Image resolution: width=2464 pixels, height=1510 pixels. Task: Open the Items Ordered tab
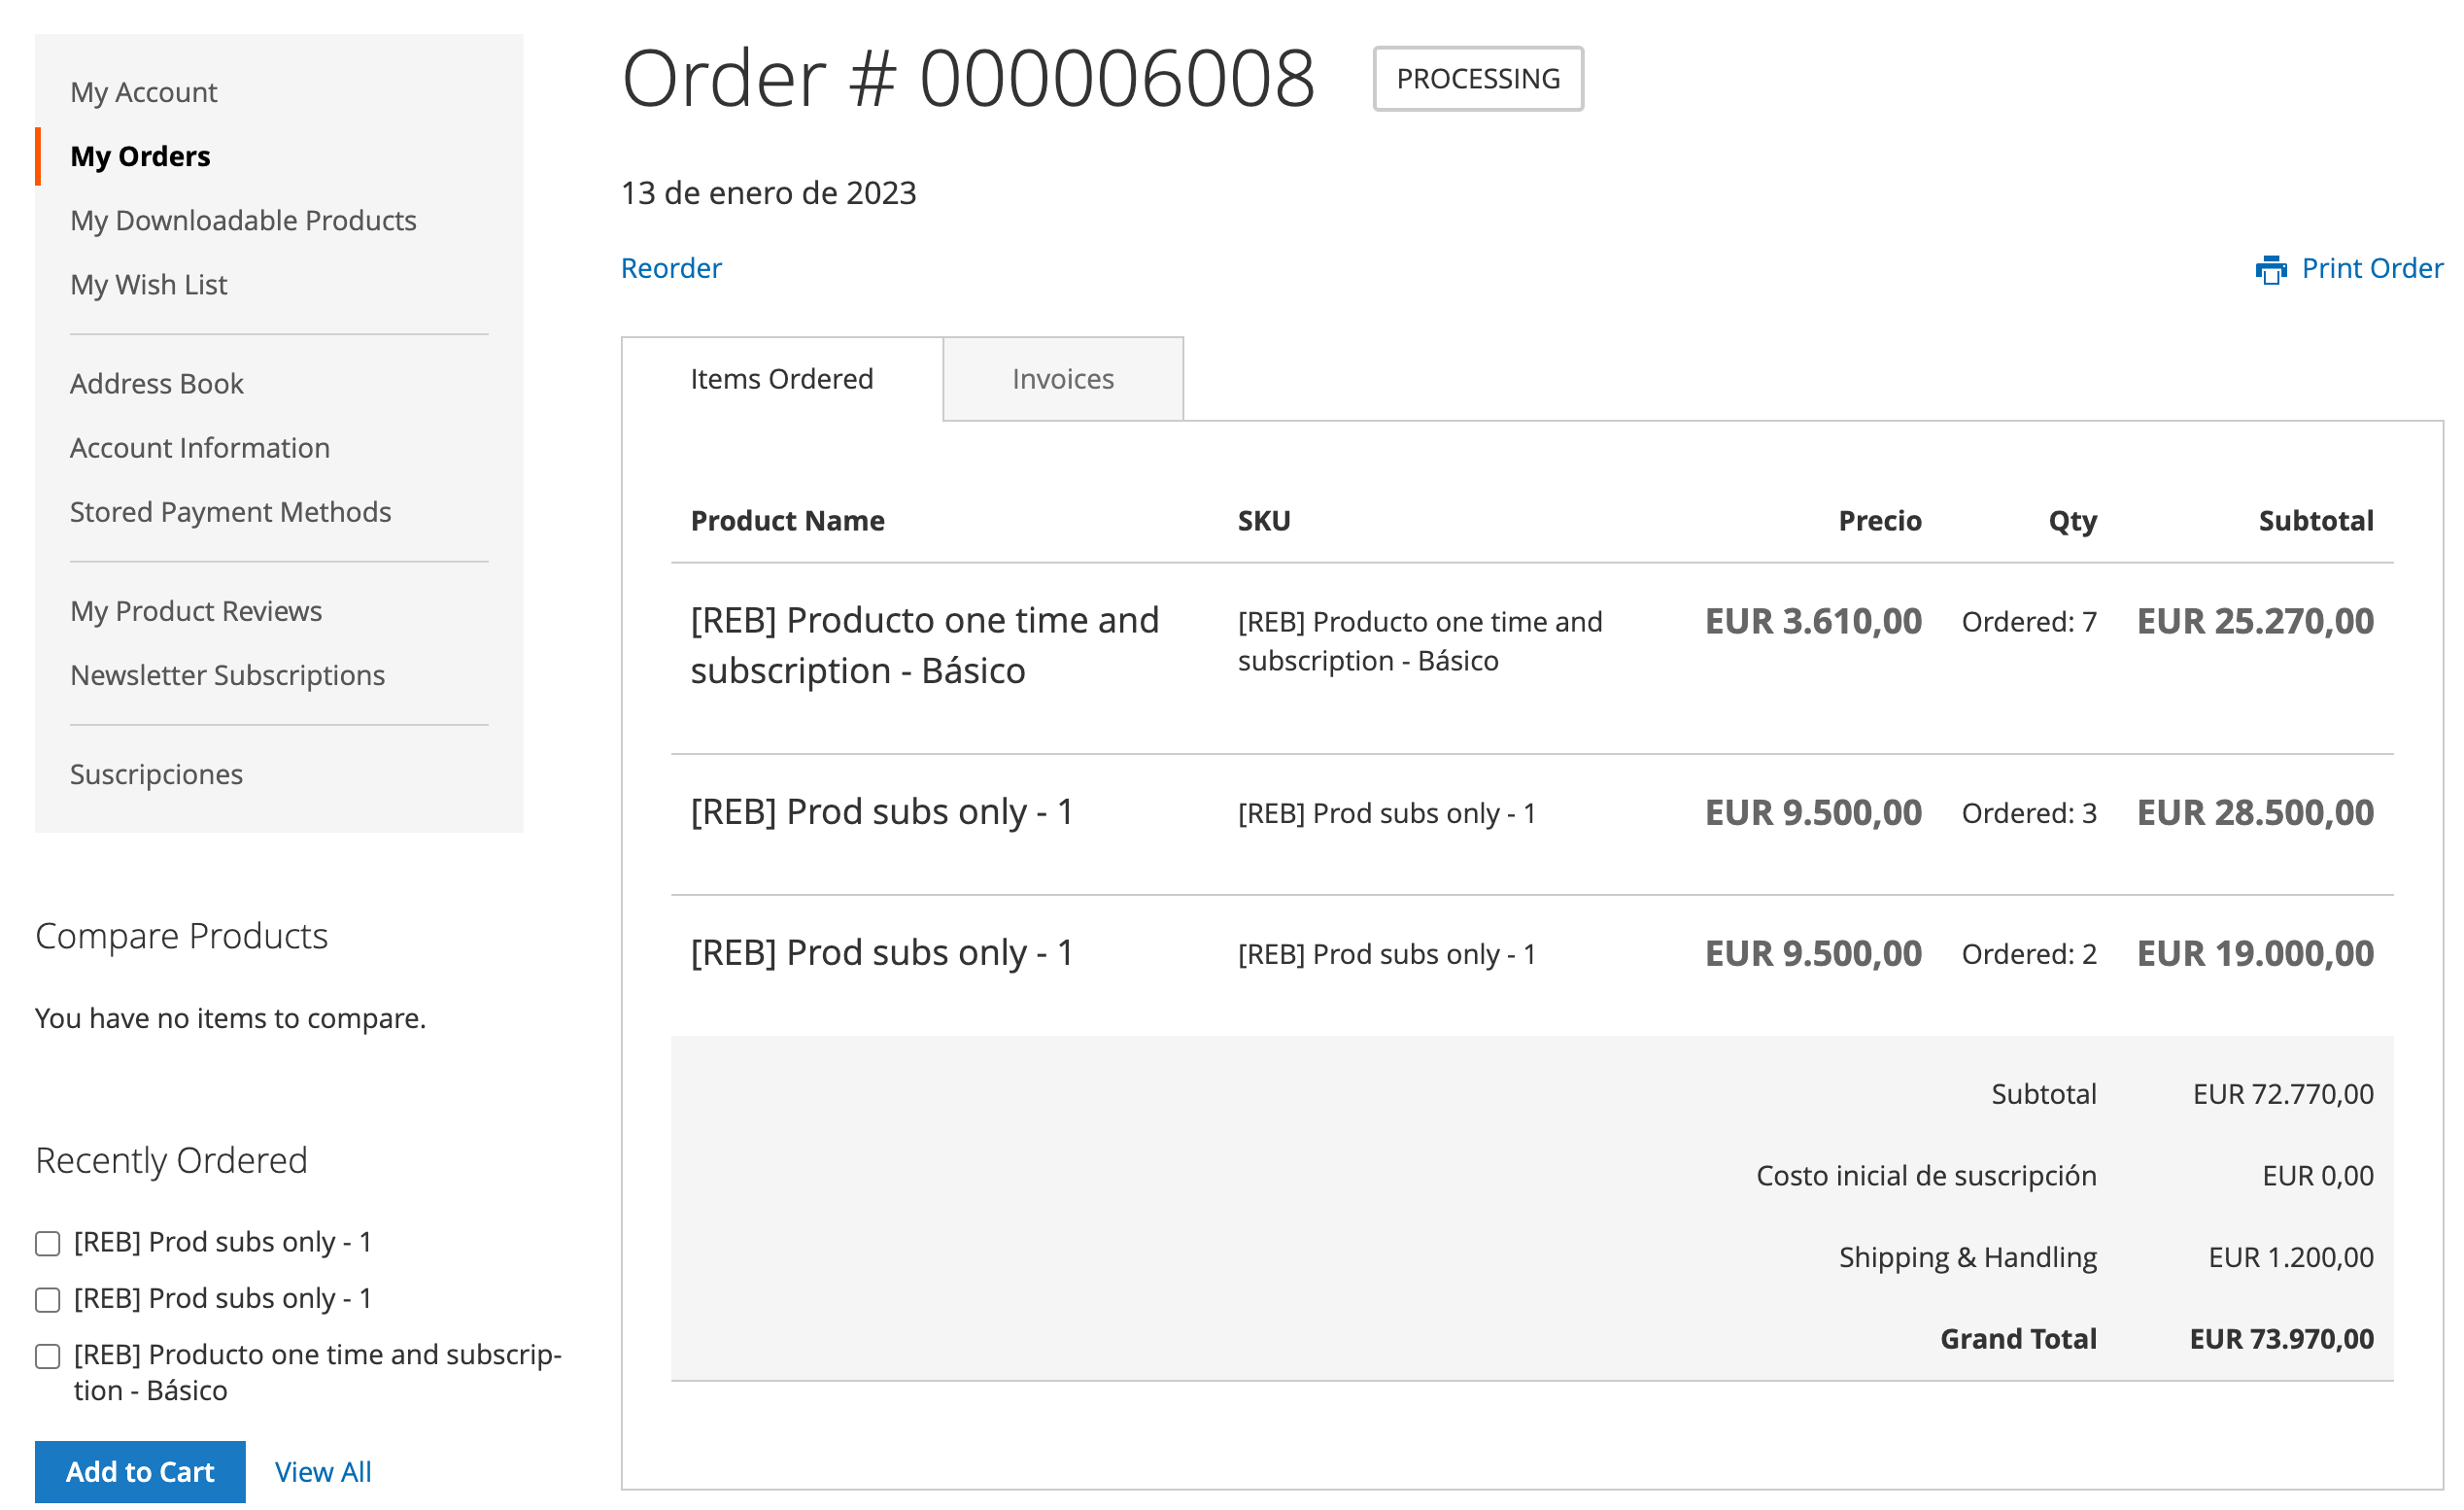tap(781, 379)
